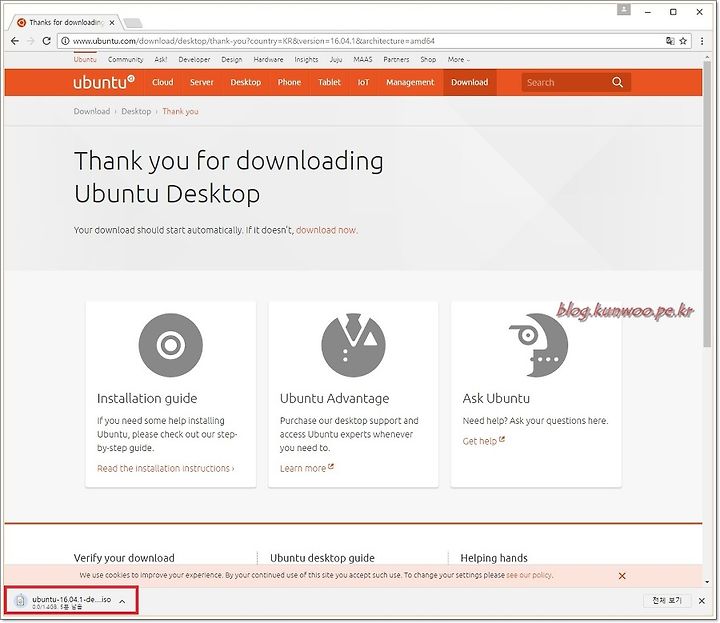Click the Insights top link
The width and height of the screenshot is (720, 623).
(x=306, y=59)
